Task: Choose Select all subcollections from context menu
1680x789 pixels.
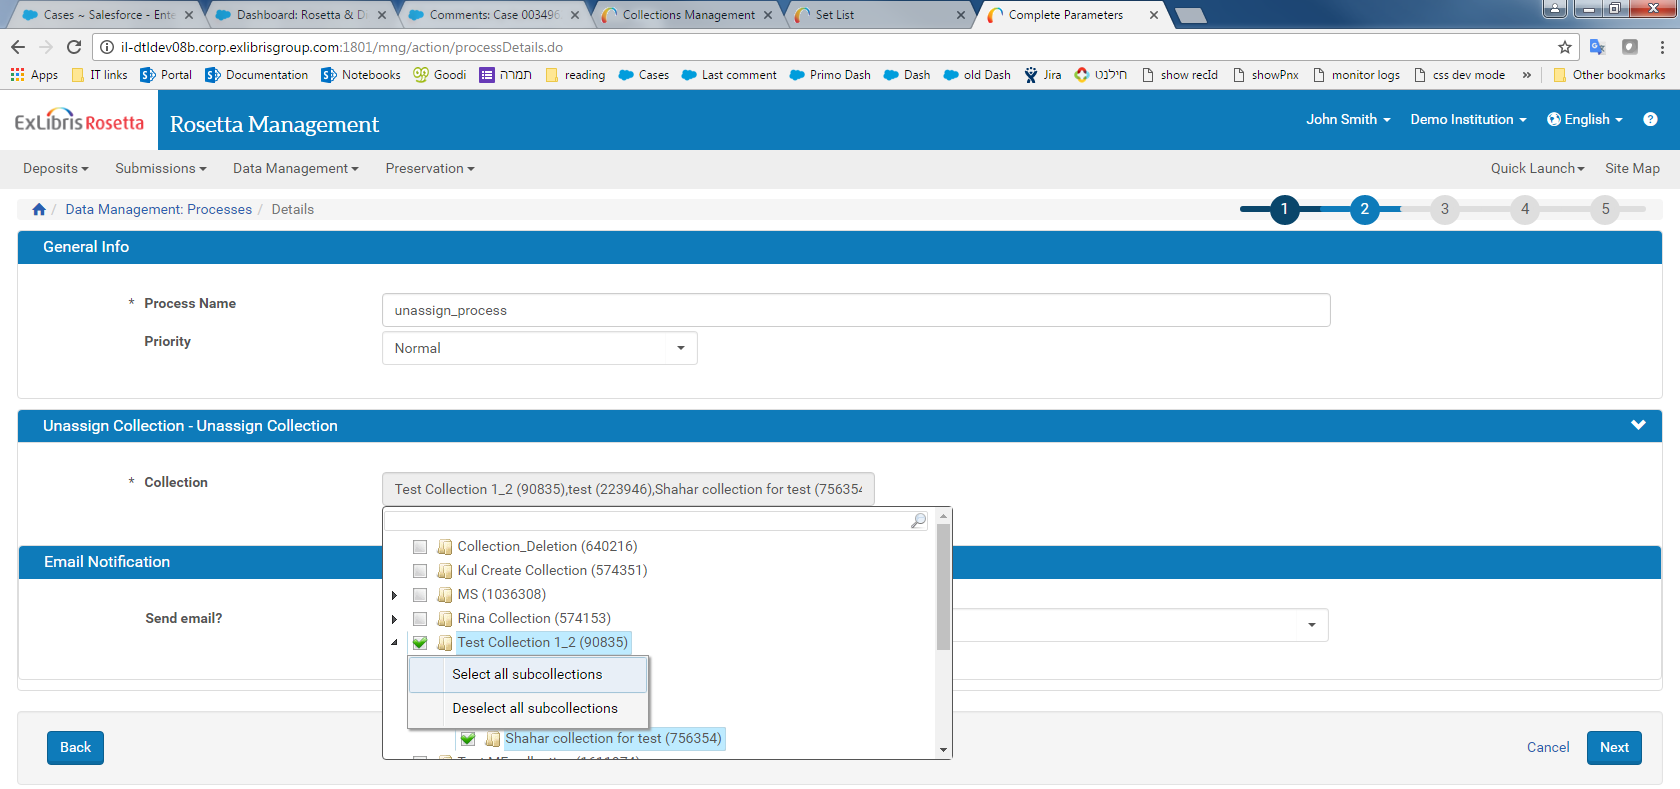Action: coord(527,674)
